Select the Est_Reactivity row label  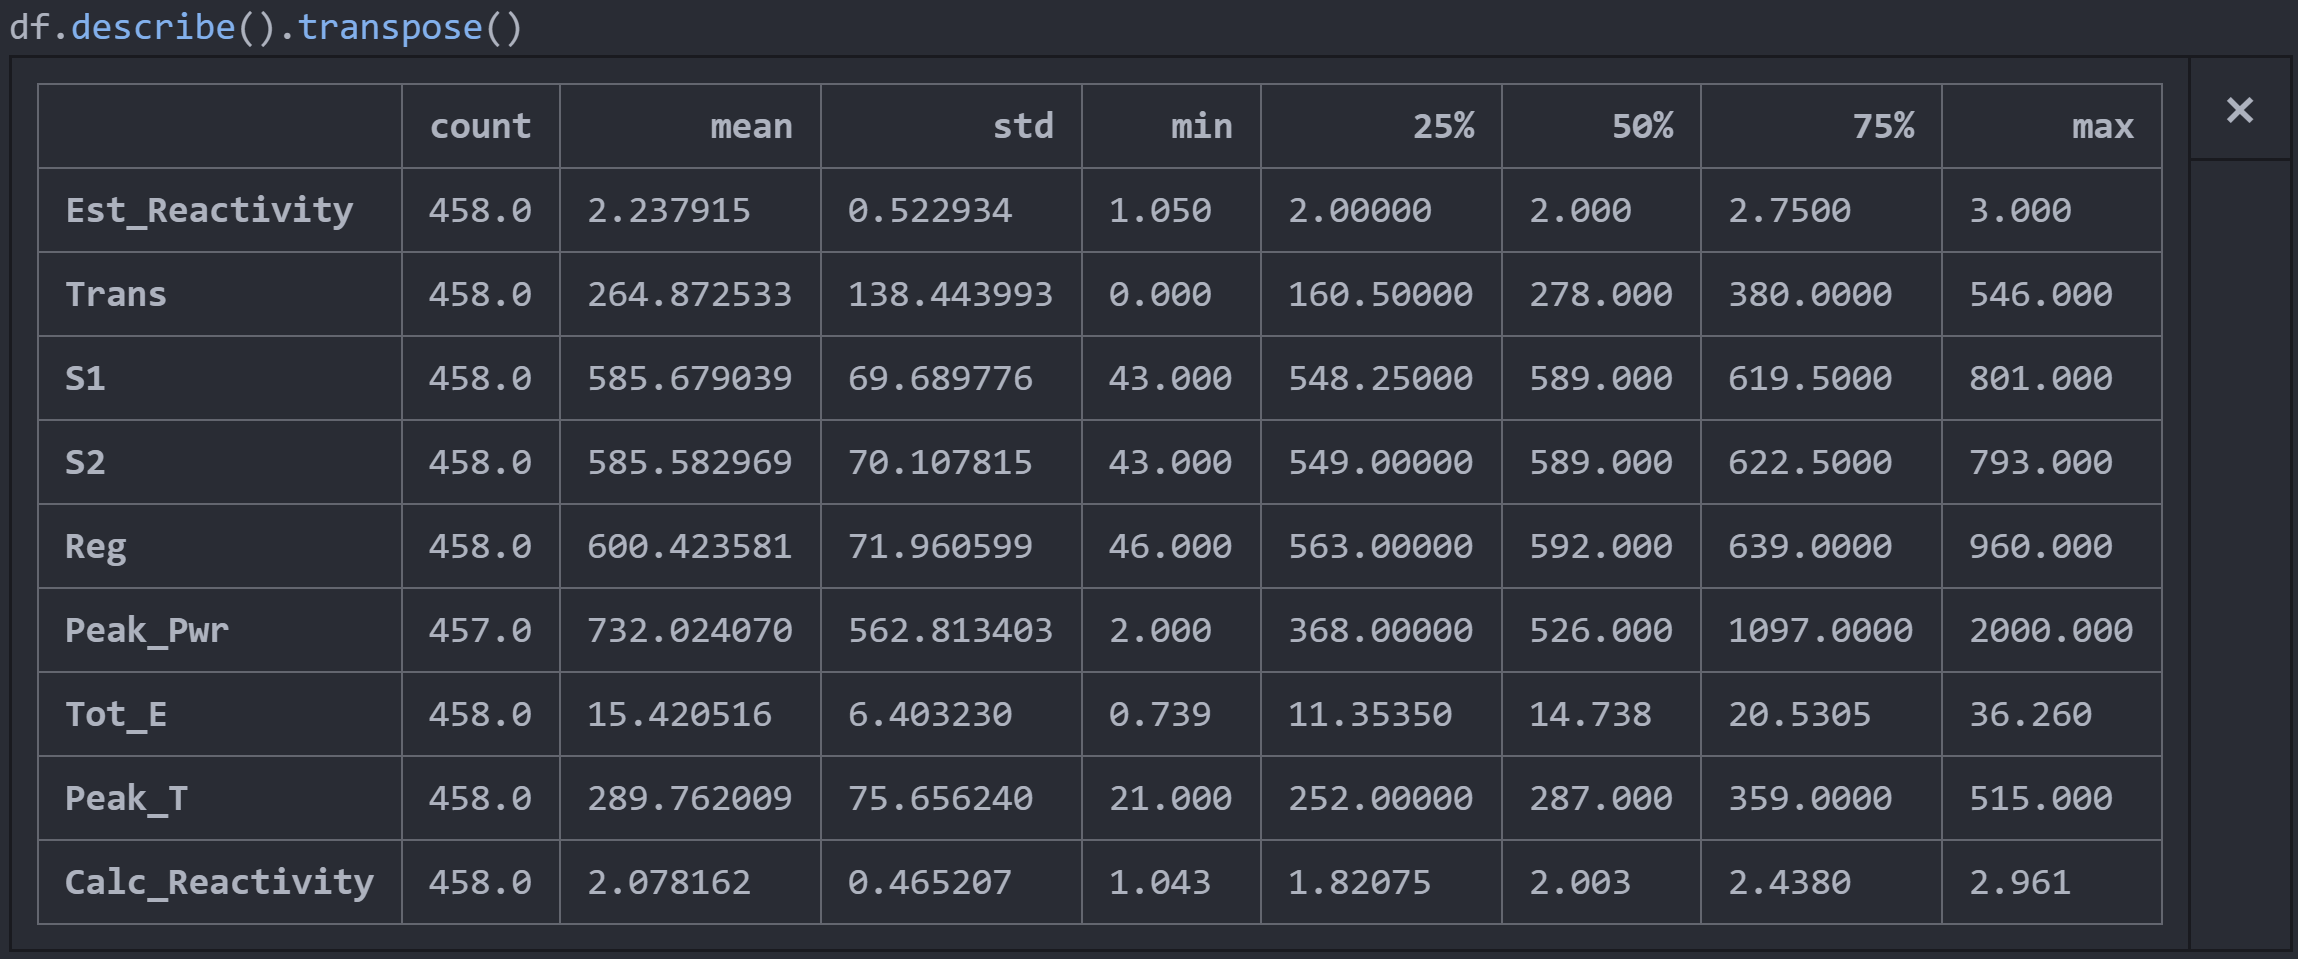coord(209,210)
